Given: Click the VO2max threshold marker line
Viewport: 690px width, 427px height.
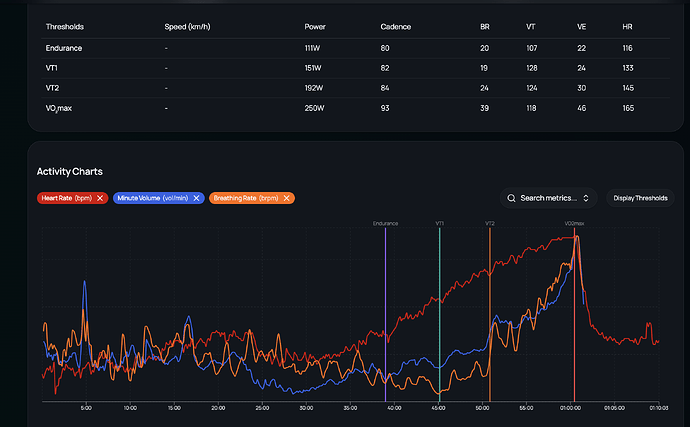Looking at the screenshot, I should tap(574, 314).
